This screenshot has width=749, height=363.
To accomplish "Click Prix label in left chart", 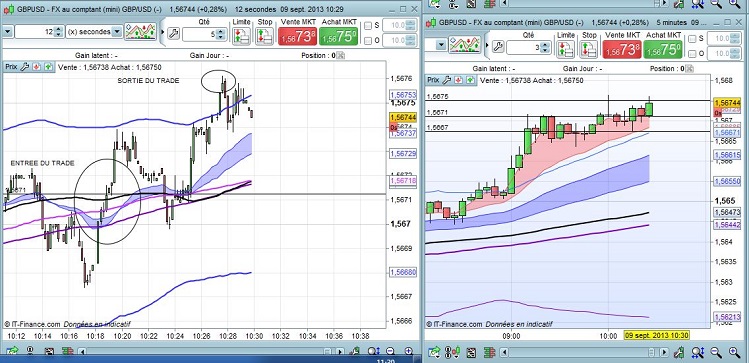I will [11, 67].
